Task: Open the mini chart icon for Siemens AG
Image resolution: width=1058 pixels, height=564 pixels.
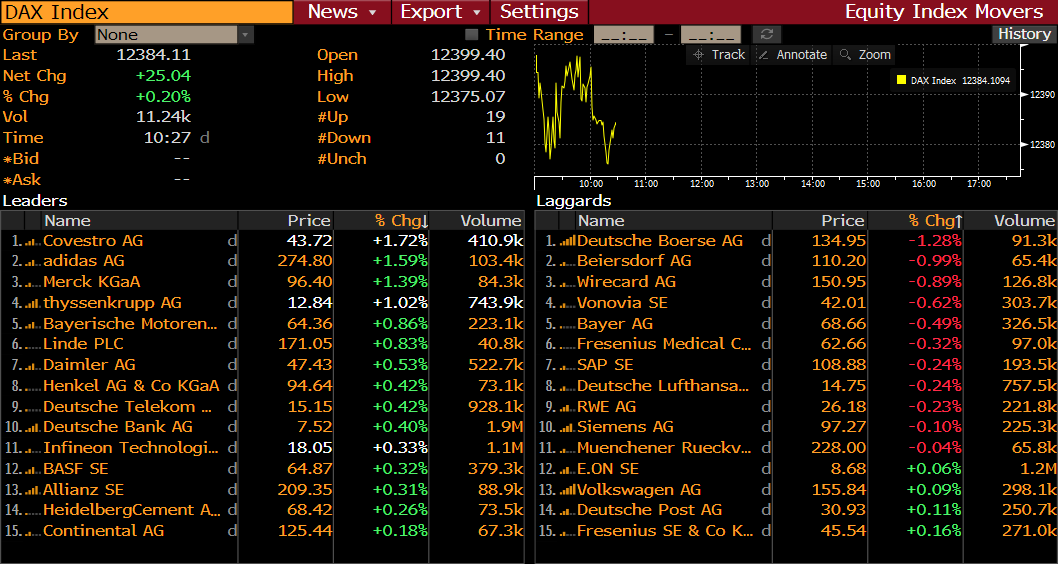Action: click(567, 428)
